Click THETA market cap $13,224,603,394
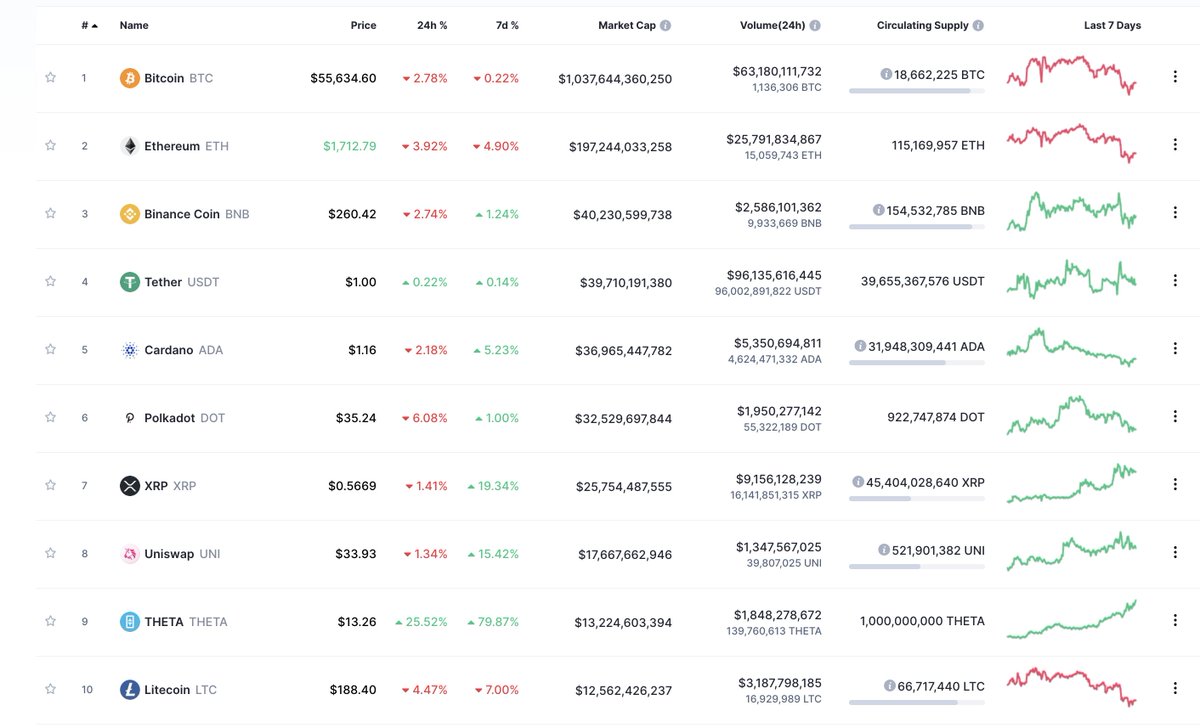The height and width of the screenshot is (728, 1200). (x=623, y=622)
